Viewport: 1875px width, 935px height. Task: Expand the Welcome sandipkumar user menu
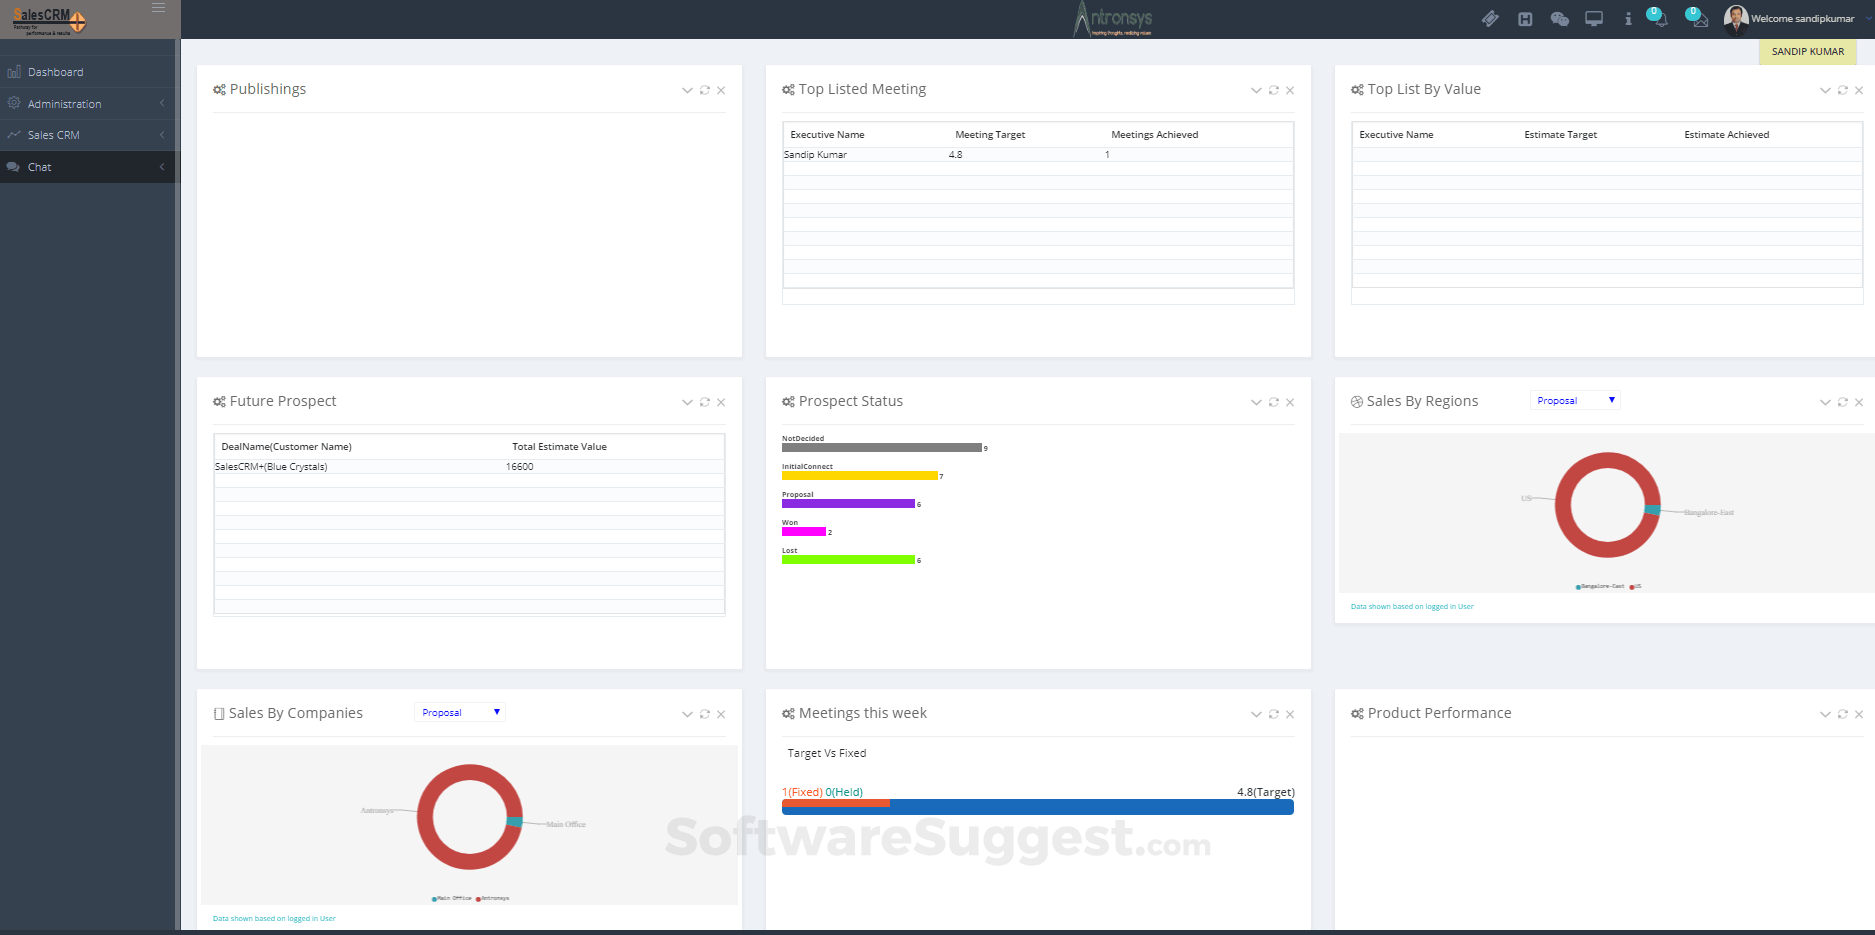point(1790,19)
